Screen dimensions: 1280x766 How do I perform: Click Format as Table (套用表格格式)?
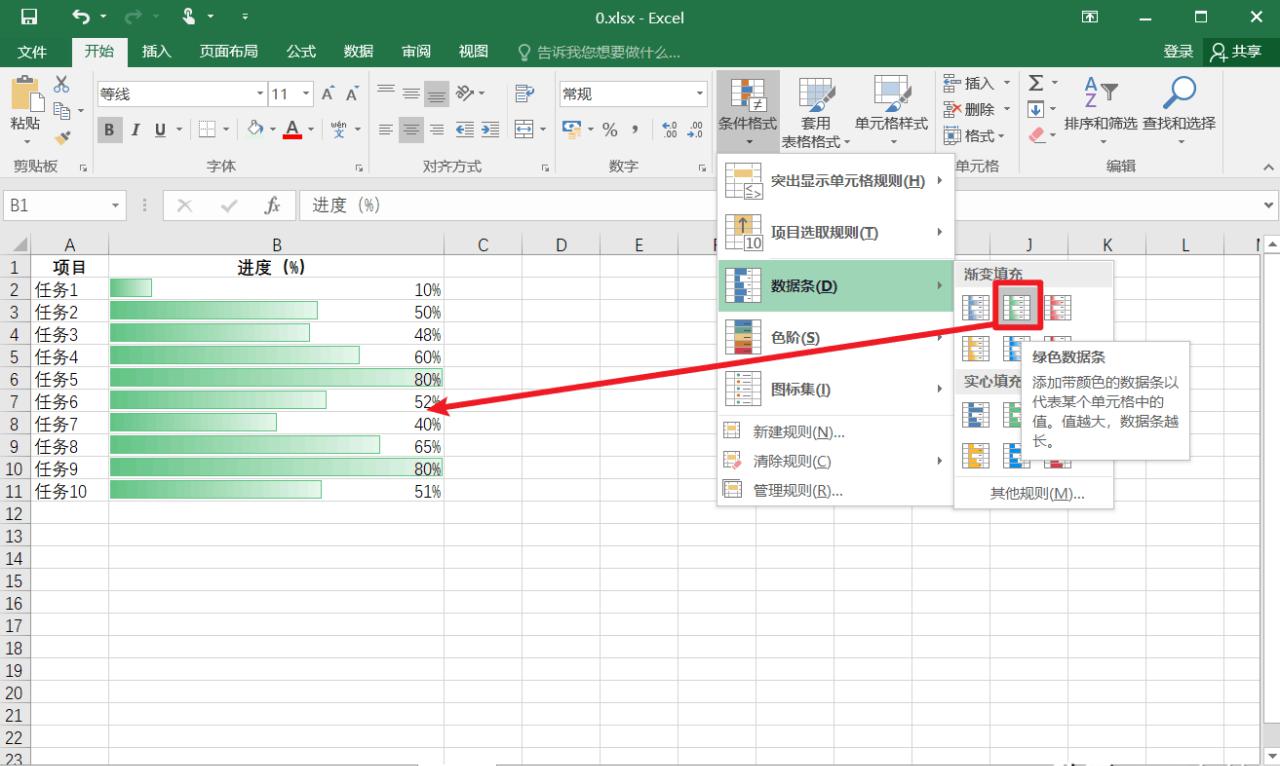pyautogui.click(x=816, y=112)
